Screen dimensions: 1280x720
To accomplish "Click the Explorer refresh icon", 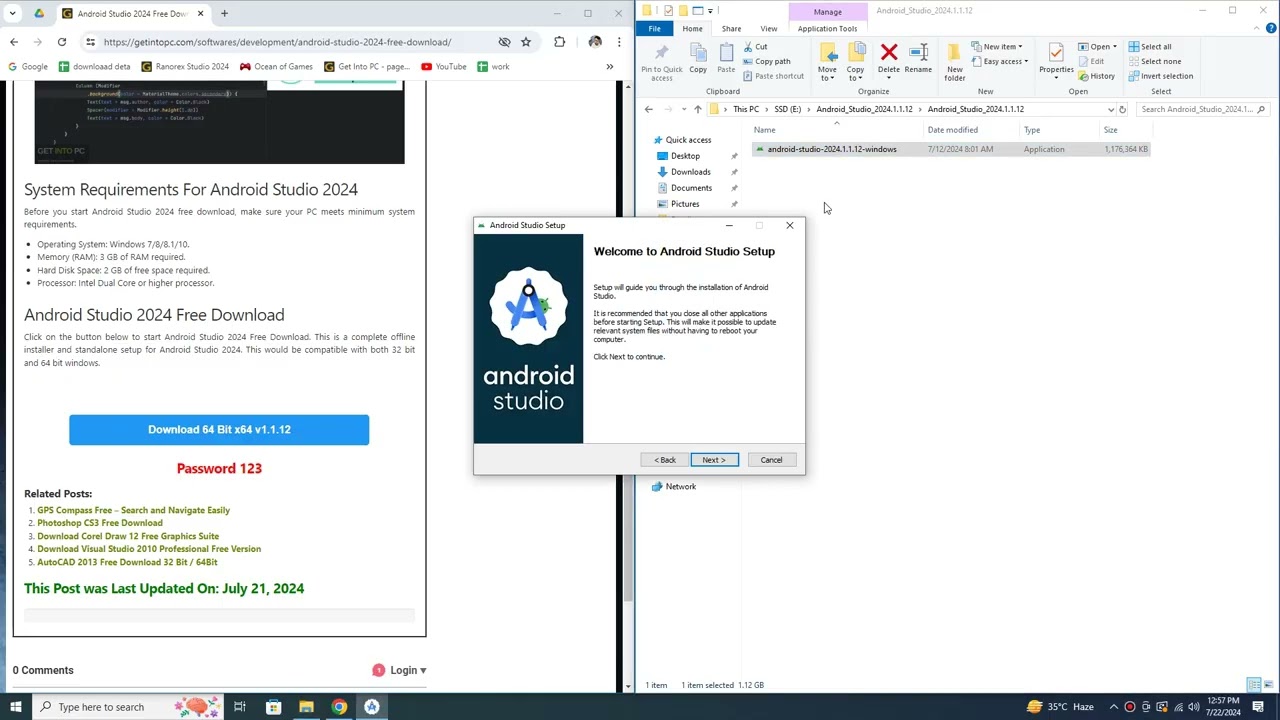I will pyautogui.click(x=1122, y=109).
